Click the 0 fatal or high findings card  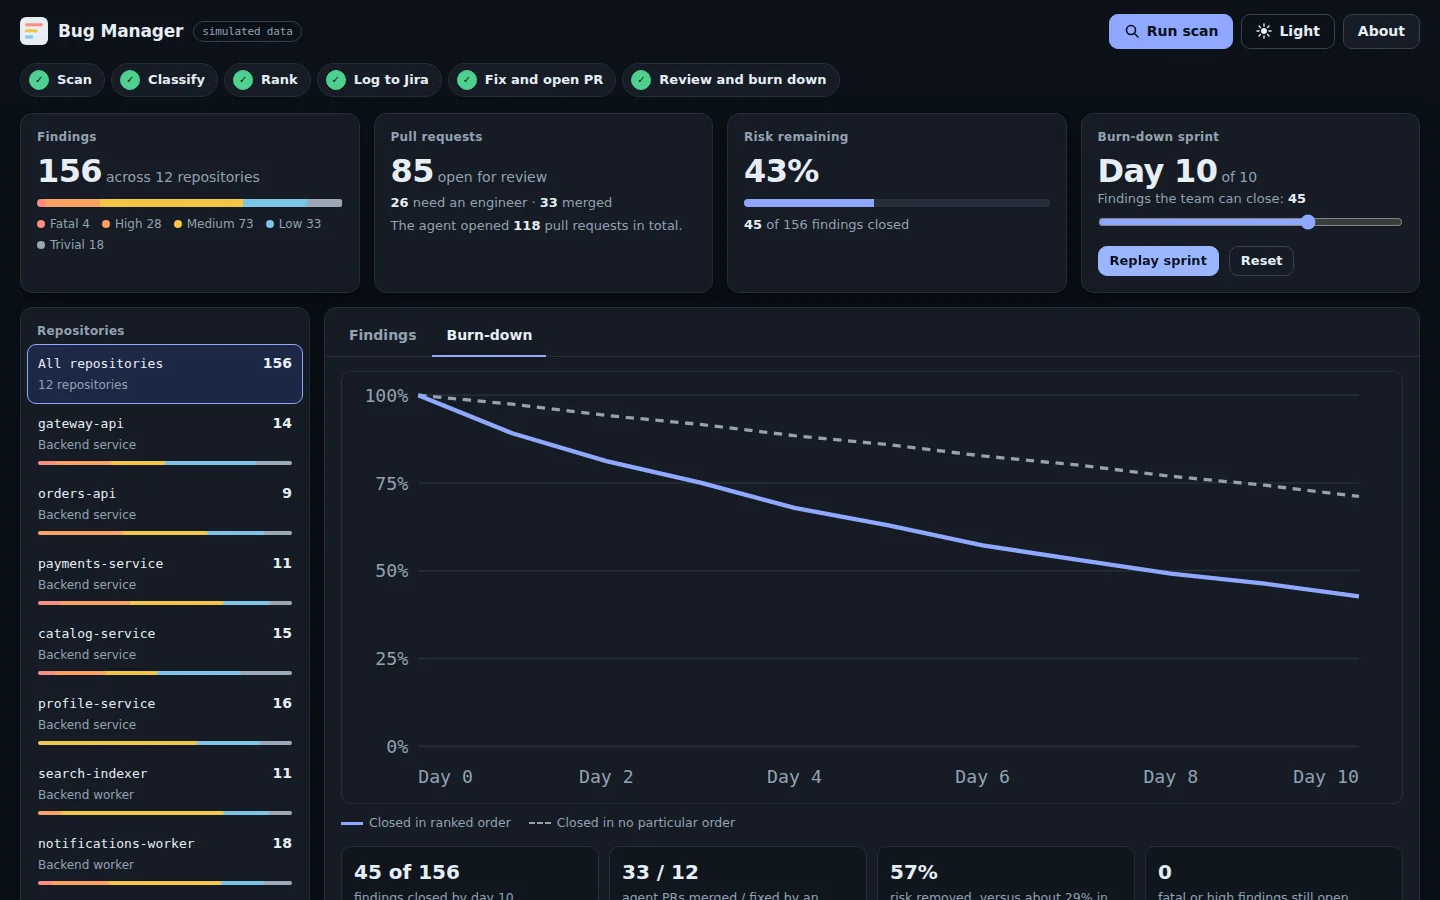click(1274, 874)
